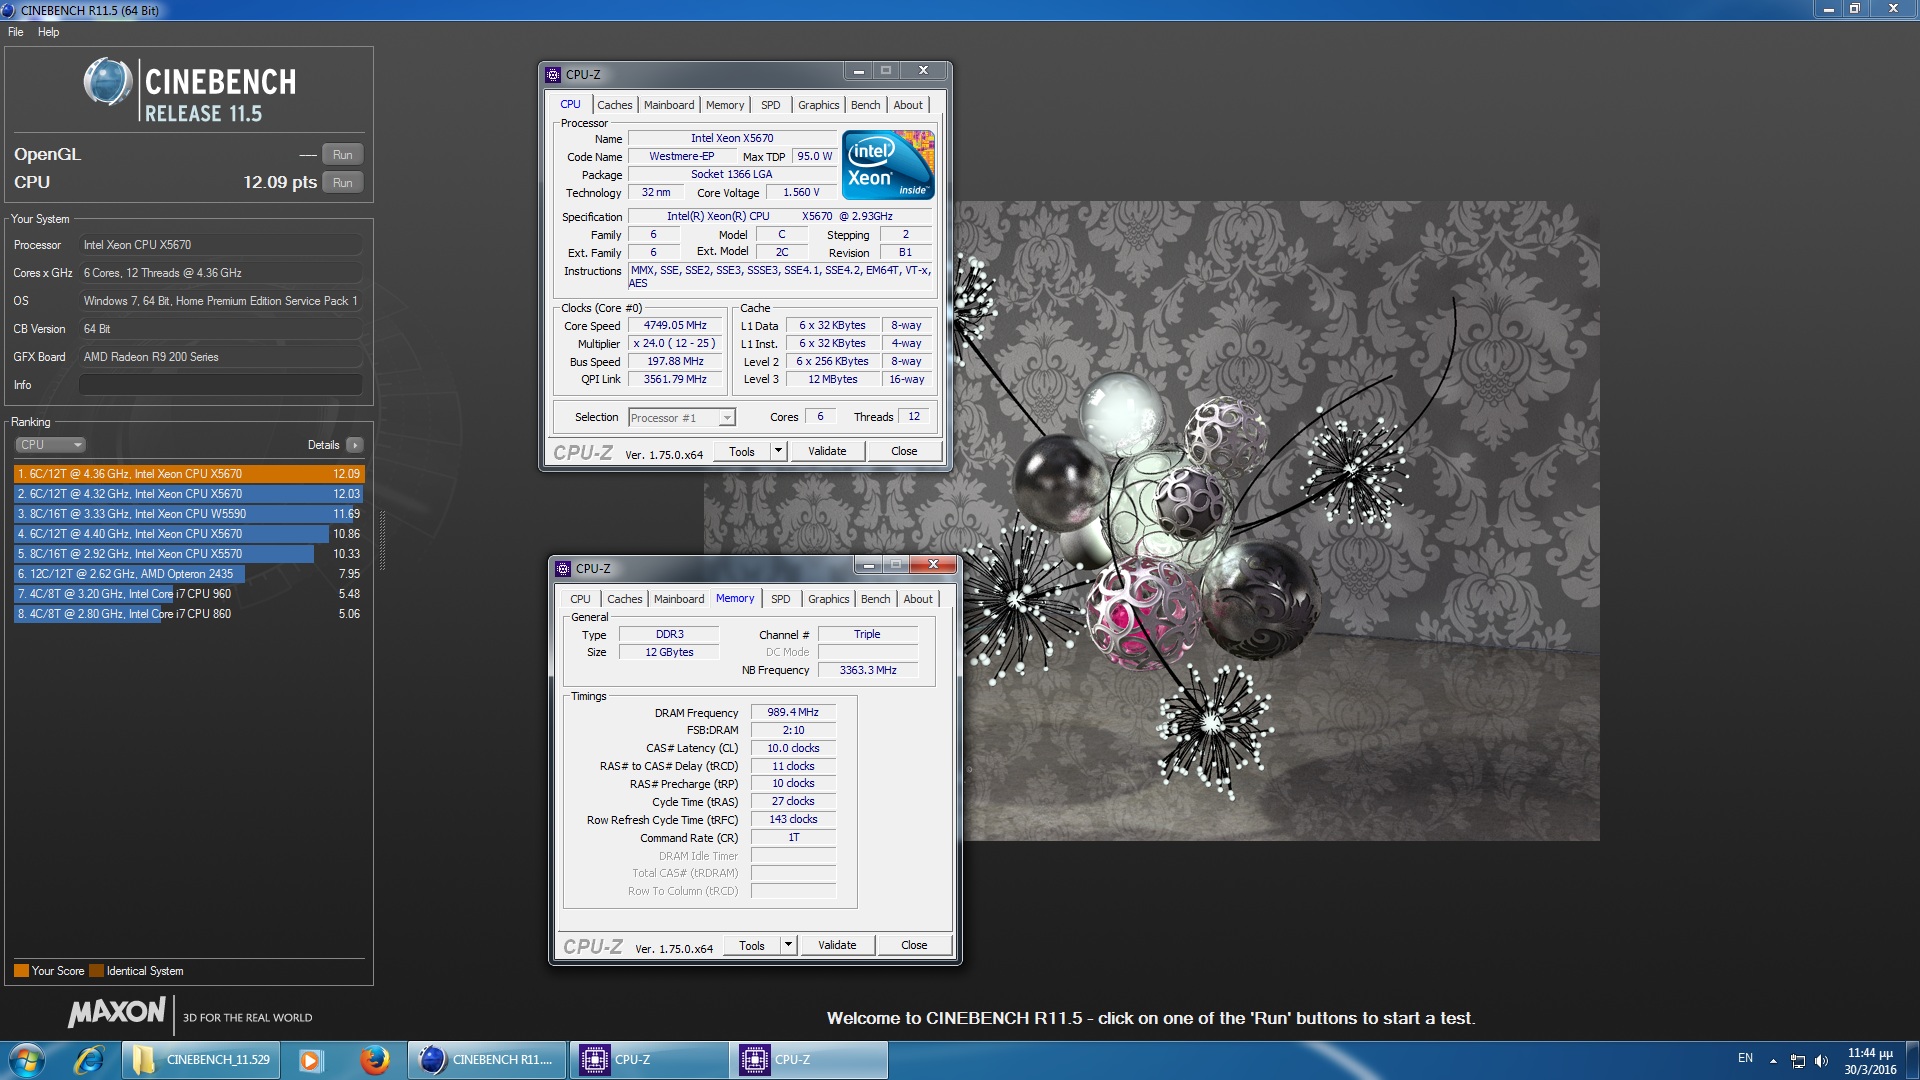Select the Core i7 860 ranking row
Screen dimensions: 1920x1080
click(189, 614)
